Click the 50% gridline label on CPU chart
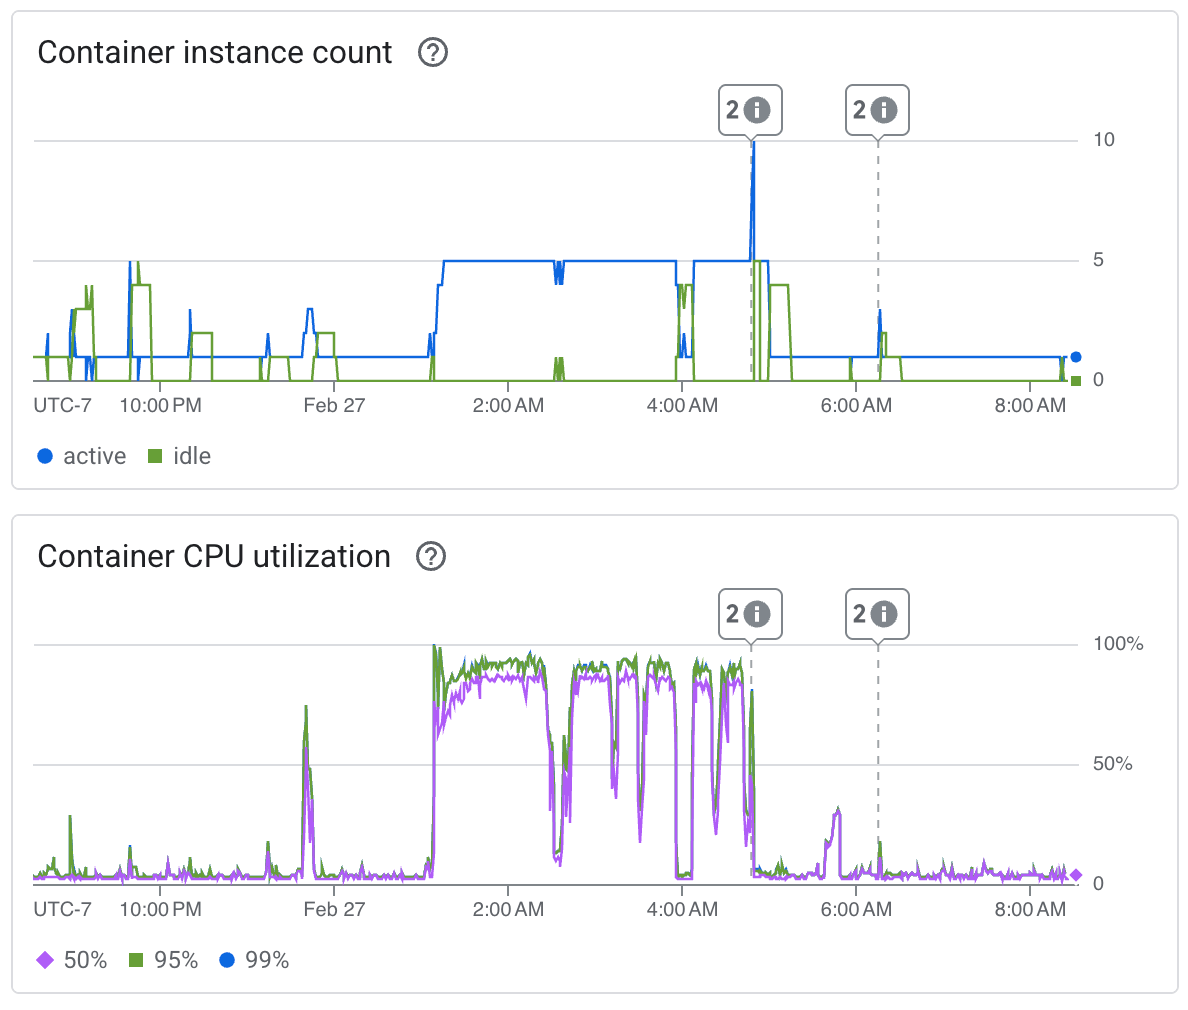The width and height of the screenshot is (1188, 1010). click(1112, 763)
